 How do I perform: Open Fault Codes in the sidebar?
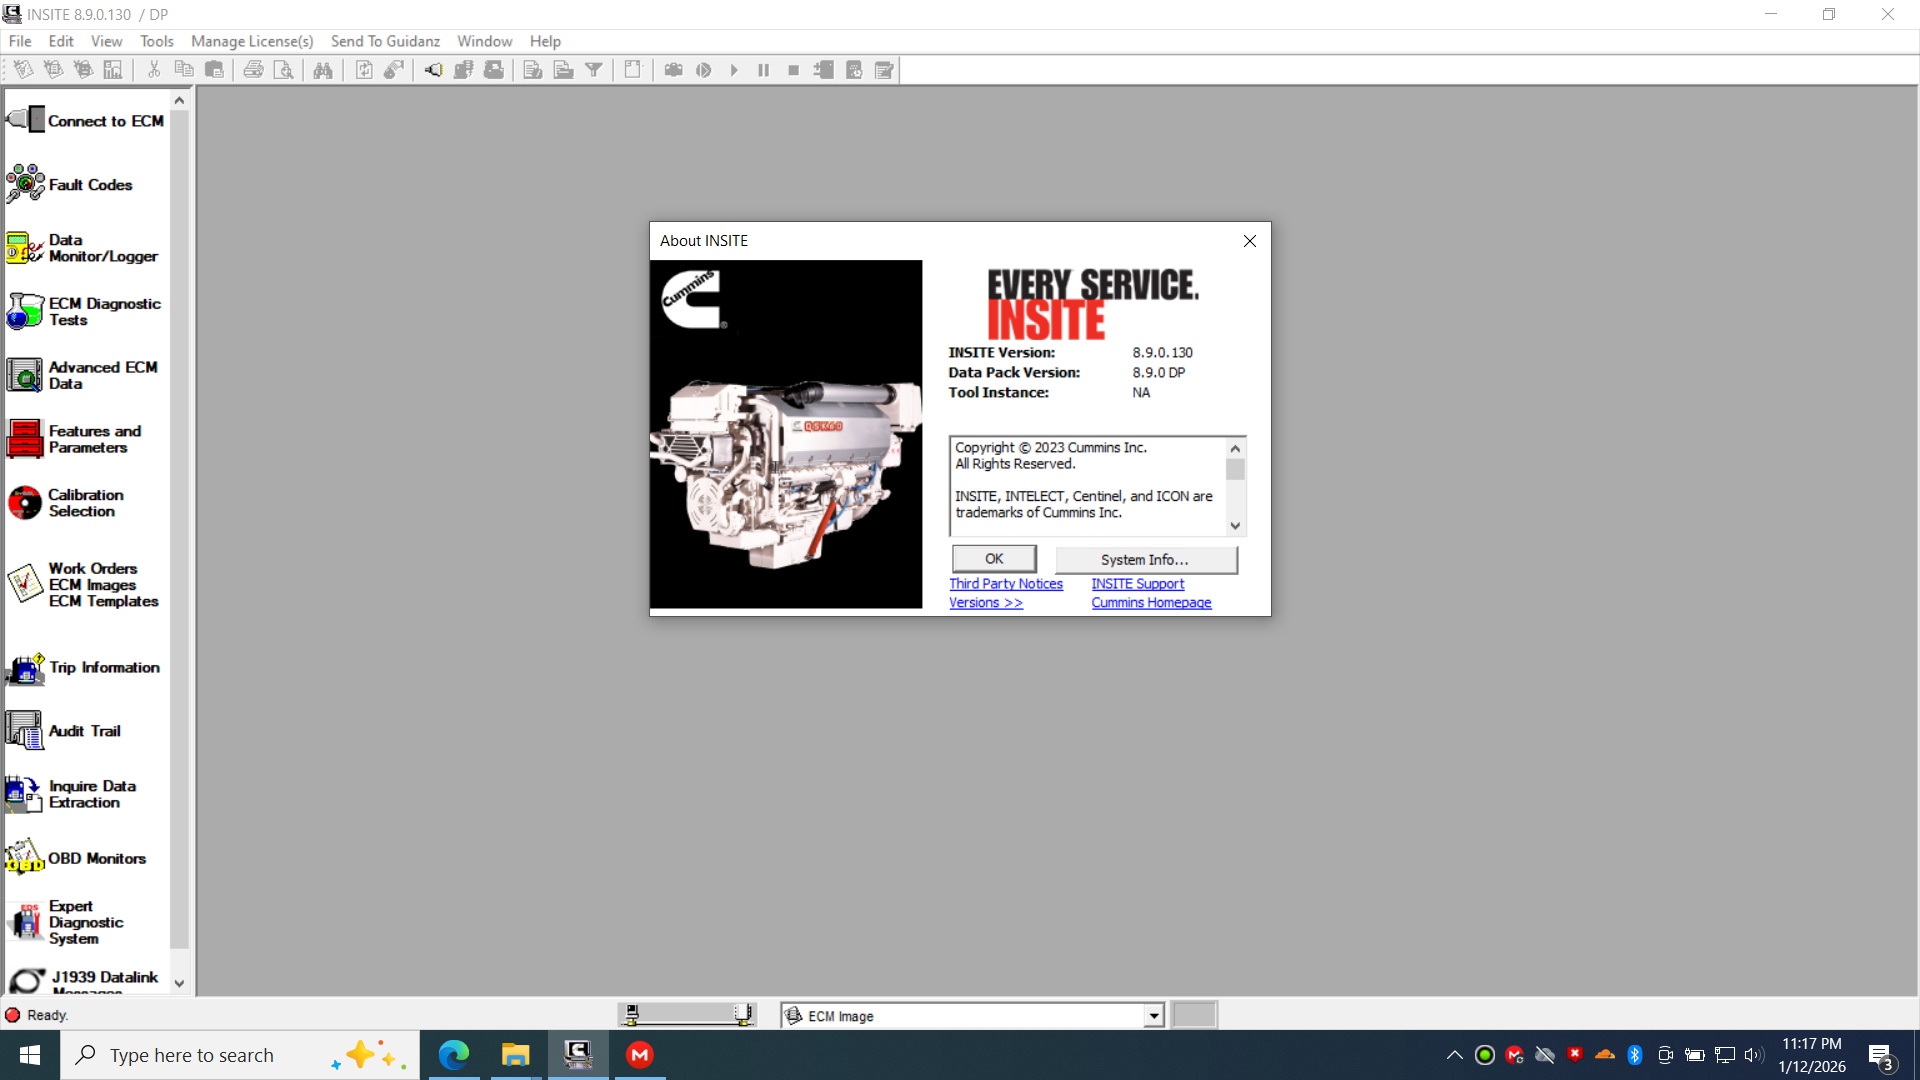[70, 185]
